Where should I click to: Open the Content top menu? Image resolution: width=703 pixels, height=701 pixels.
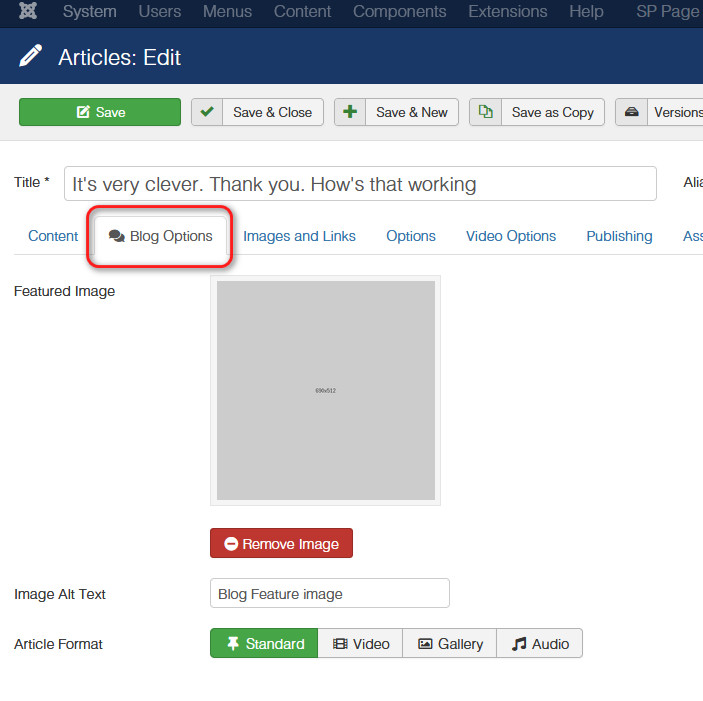click(x=302, y=11)
